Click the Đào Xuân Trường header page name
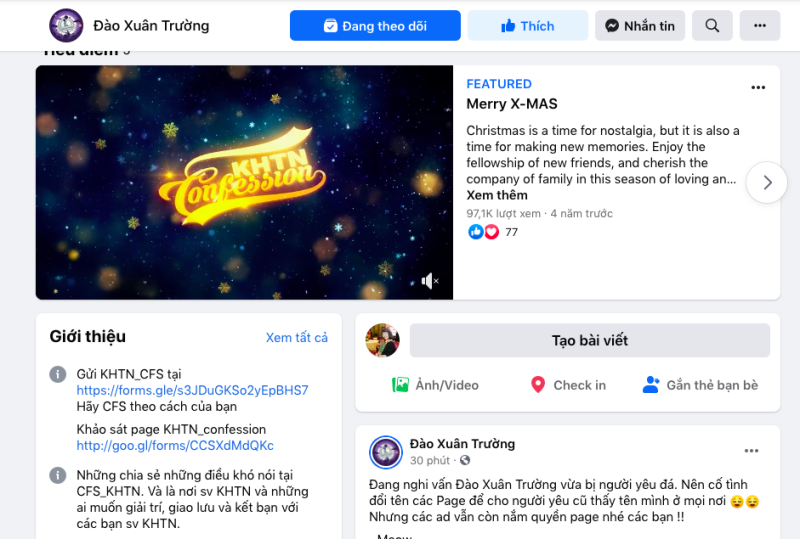Image resolution: width=800 pixels, height=539 pixels. click(x=151, y=26)
